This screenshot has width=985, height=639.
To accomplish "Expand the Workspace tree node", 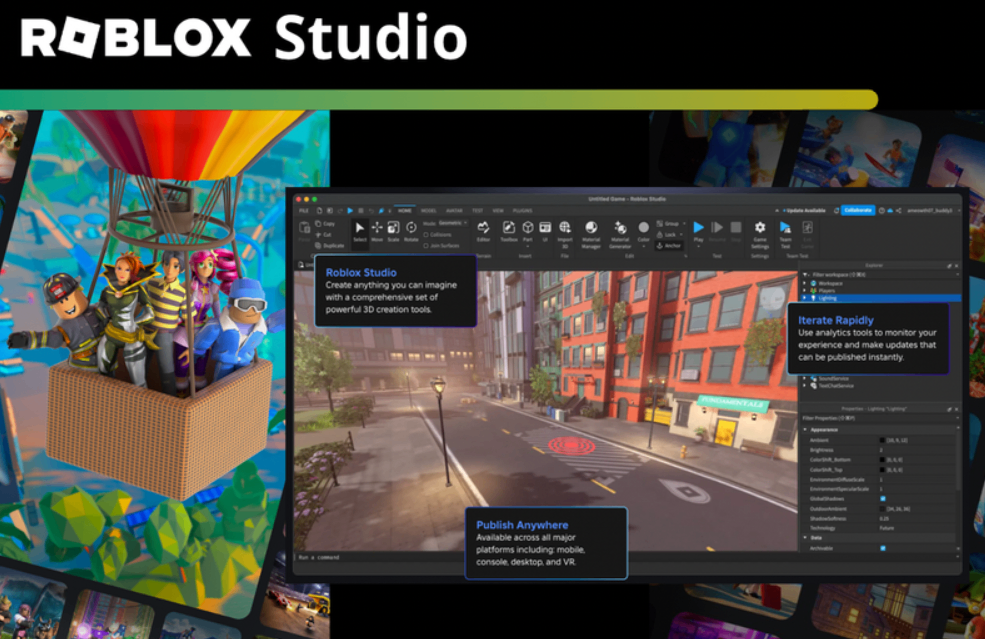I will click(804, 283).
